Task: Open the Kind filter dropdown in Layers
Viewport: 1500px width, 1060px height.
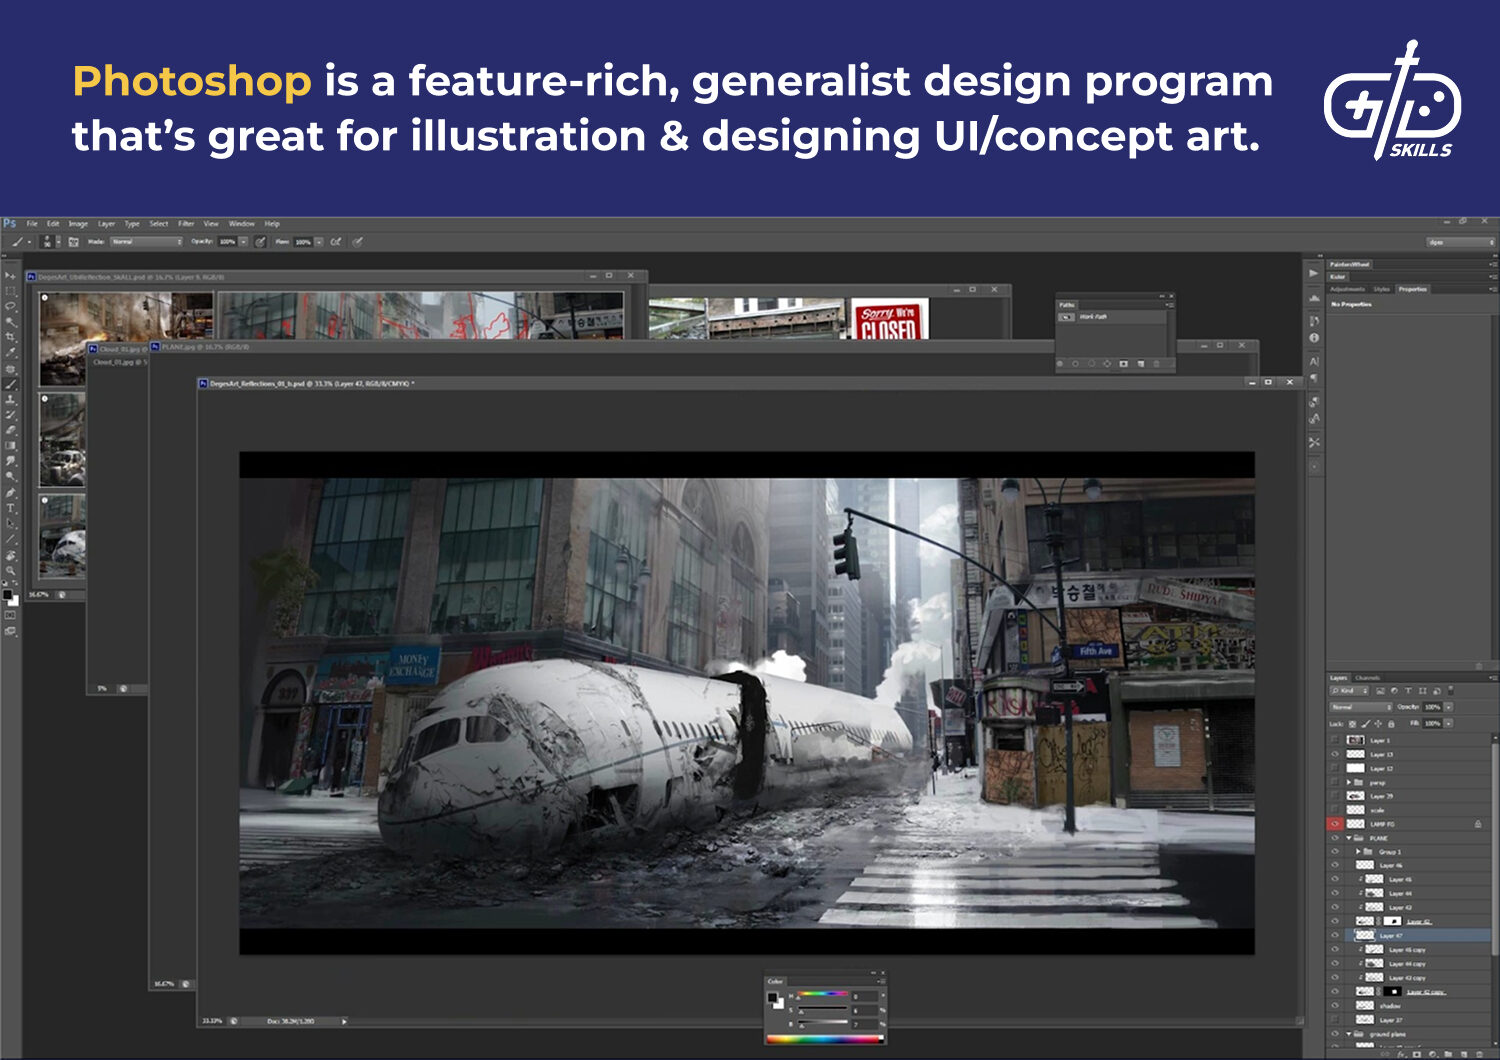Action: coord(1349,691)
